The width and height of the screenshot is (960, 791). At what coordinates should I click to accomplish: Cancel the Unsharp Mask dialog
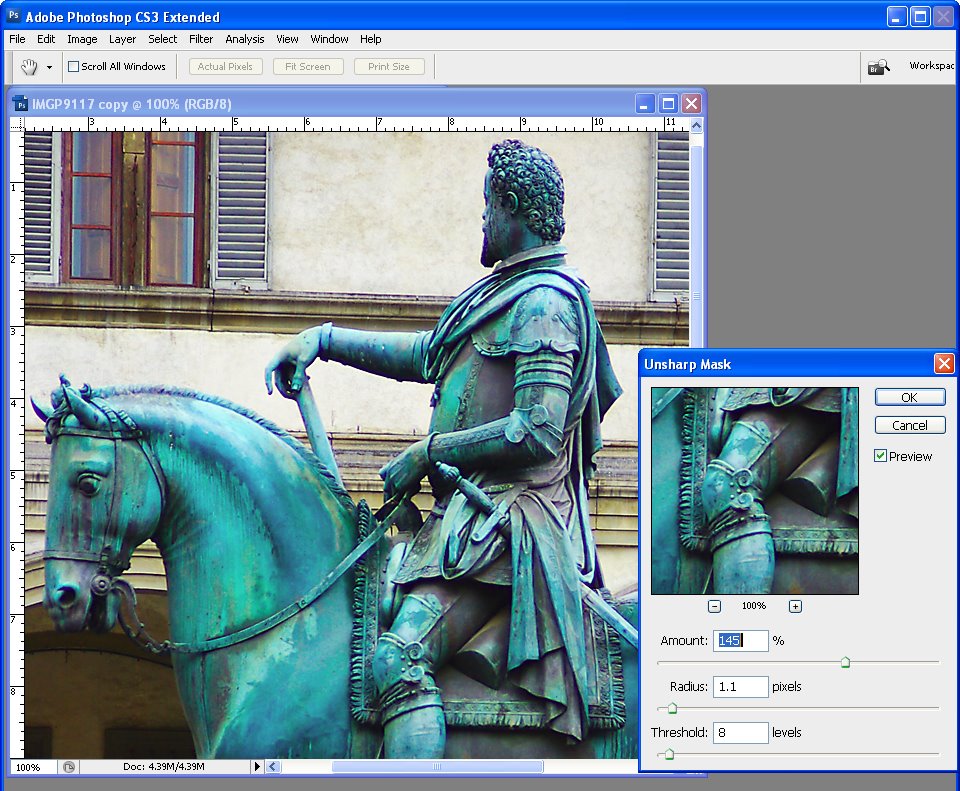[910, 425]
